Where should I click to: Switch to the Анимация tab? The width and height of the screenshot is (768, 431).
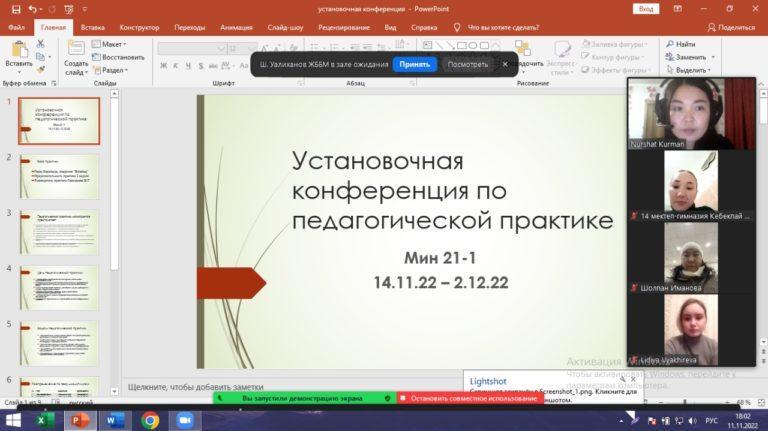(236, 27)
